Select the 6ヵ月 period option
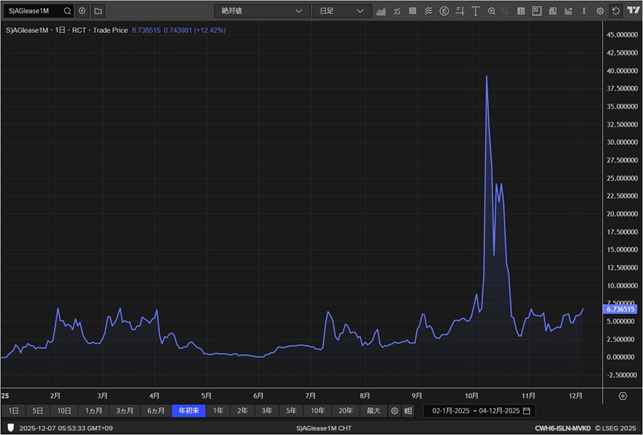 click(156, 411)
